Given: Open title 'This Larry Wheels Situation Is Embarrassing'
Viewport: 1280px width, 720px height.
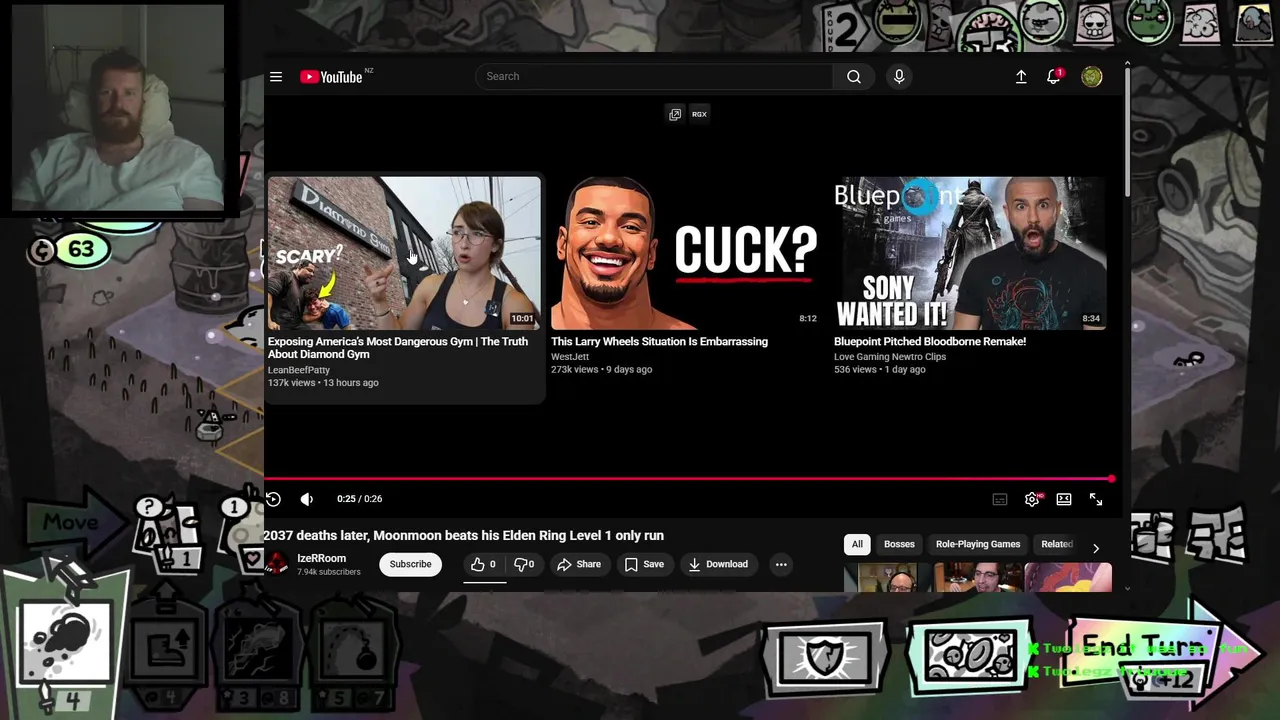Looking at the screenshot, I should [x=659, y=341].
